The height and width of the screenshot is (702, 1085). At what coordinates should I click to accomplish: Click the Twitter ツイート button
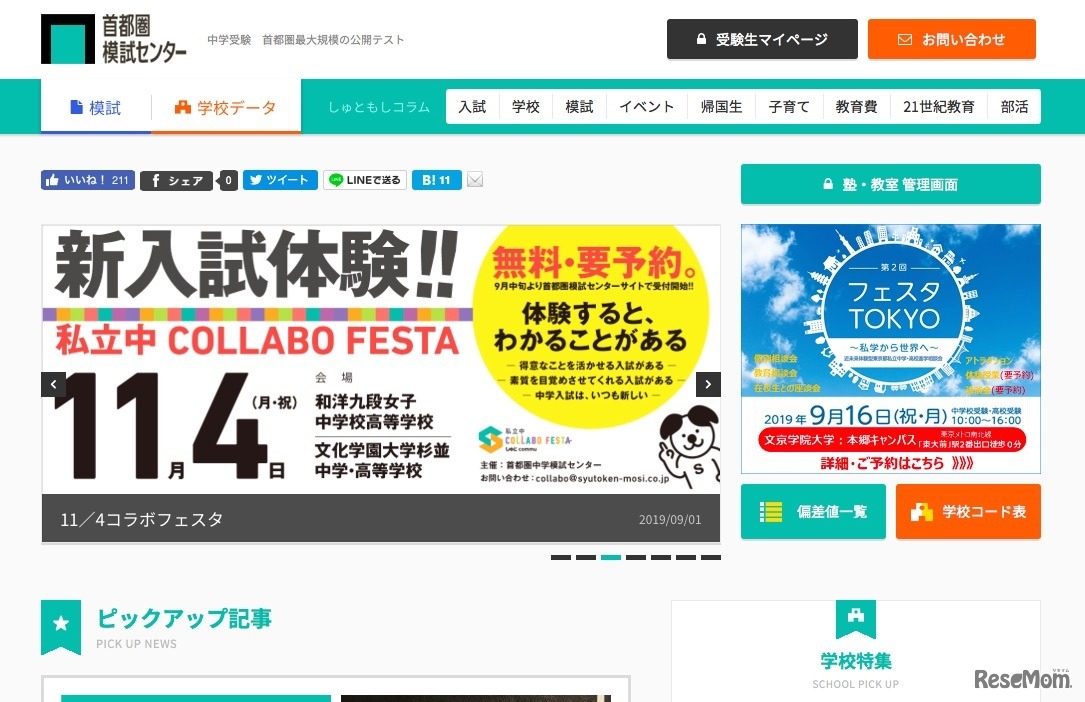tap(280, 180)
